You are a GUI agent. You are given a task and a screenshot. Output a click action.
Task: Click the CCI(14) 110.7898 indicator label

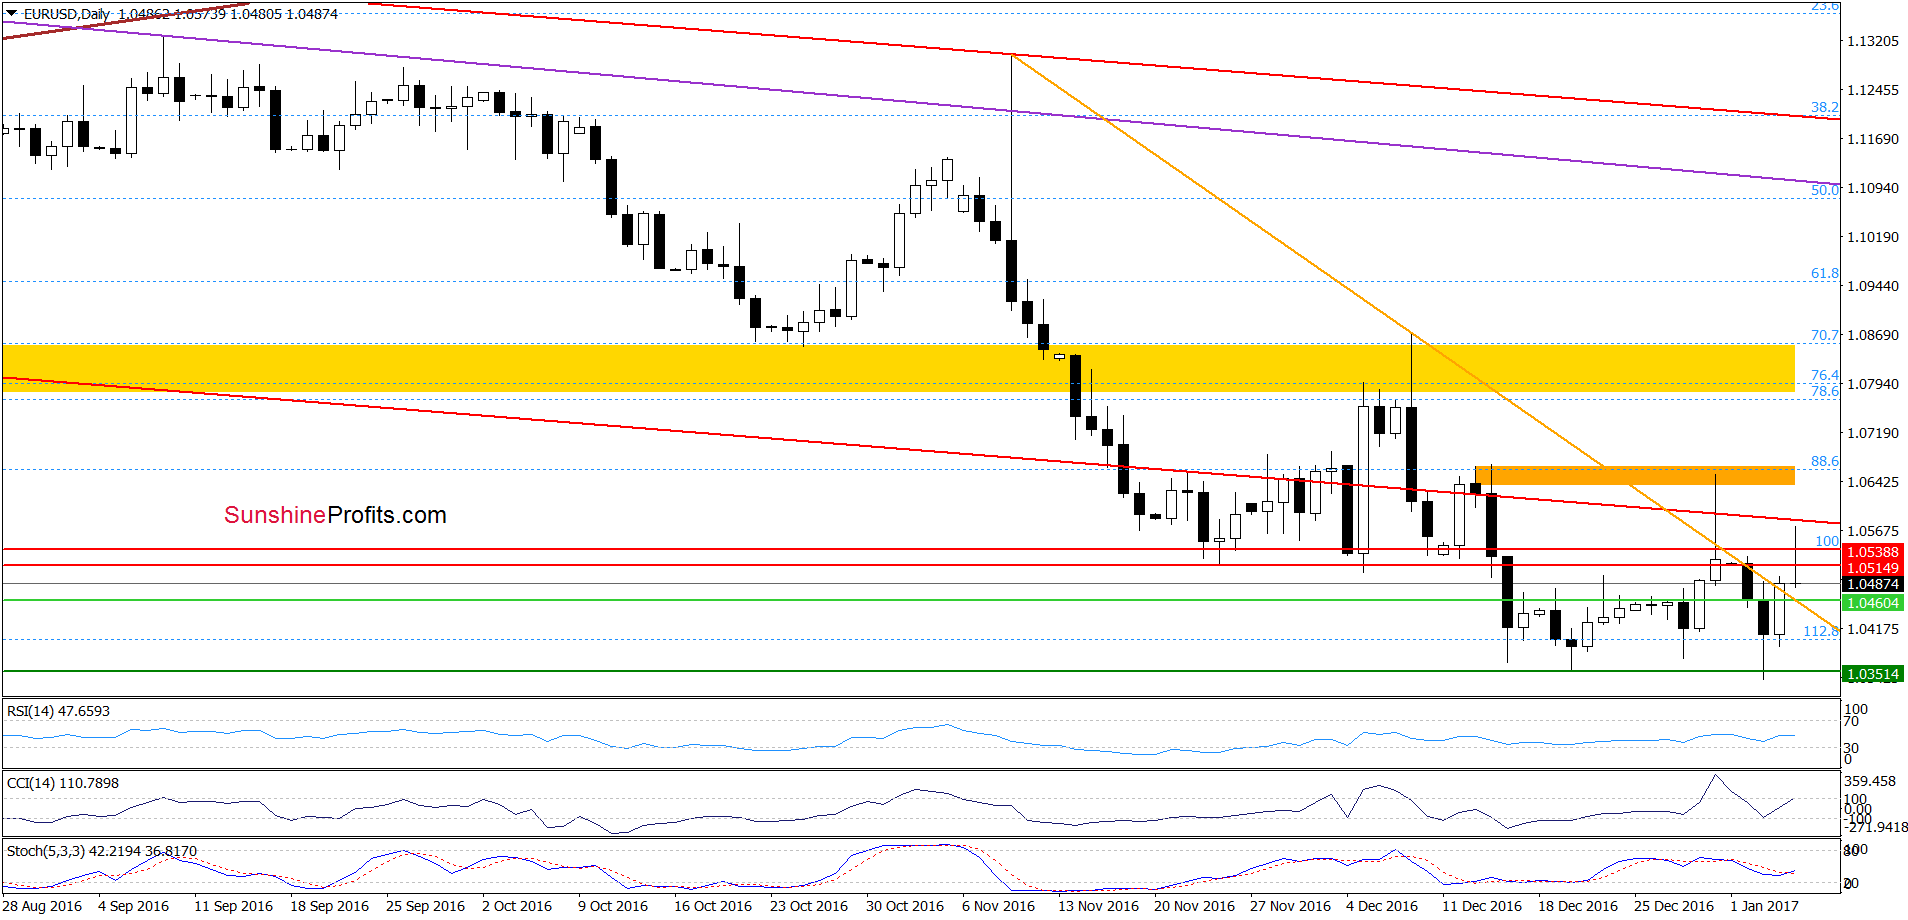tap(62, 783)
